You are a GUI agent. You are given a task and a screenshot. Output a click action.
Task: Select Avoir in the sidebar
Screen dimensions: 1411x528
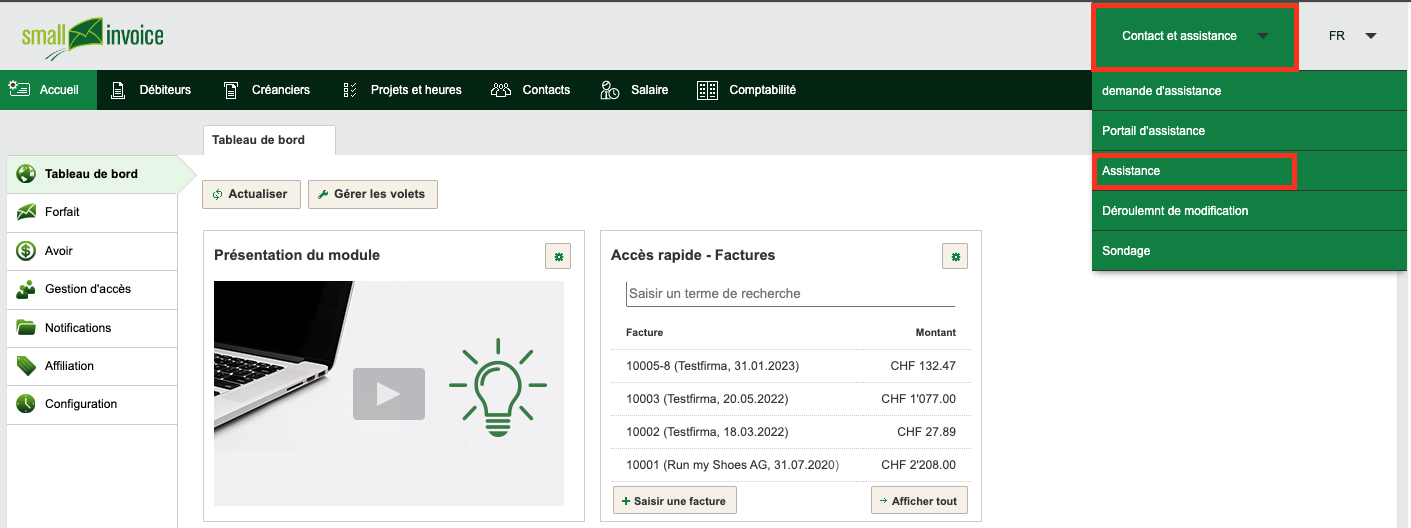[92, 251]
